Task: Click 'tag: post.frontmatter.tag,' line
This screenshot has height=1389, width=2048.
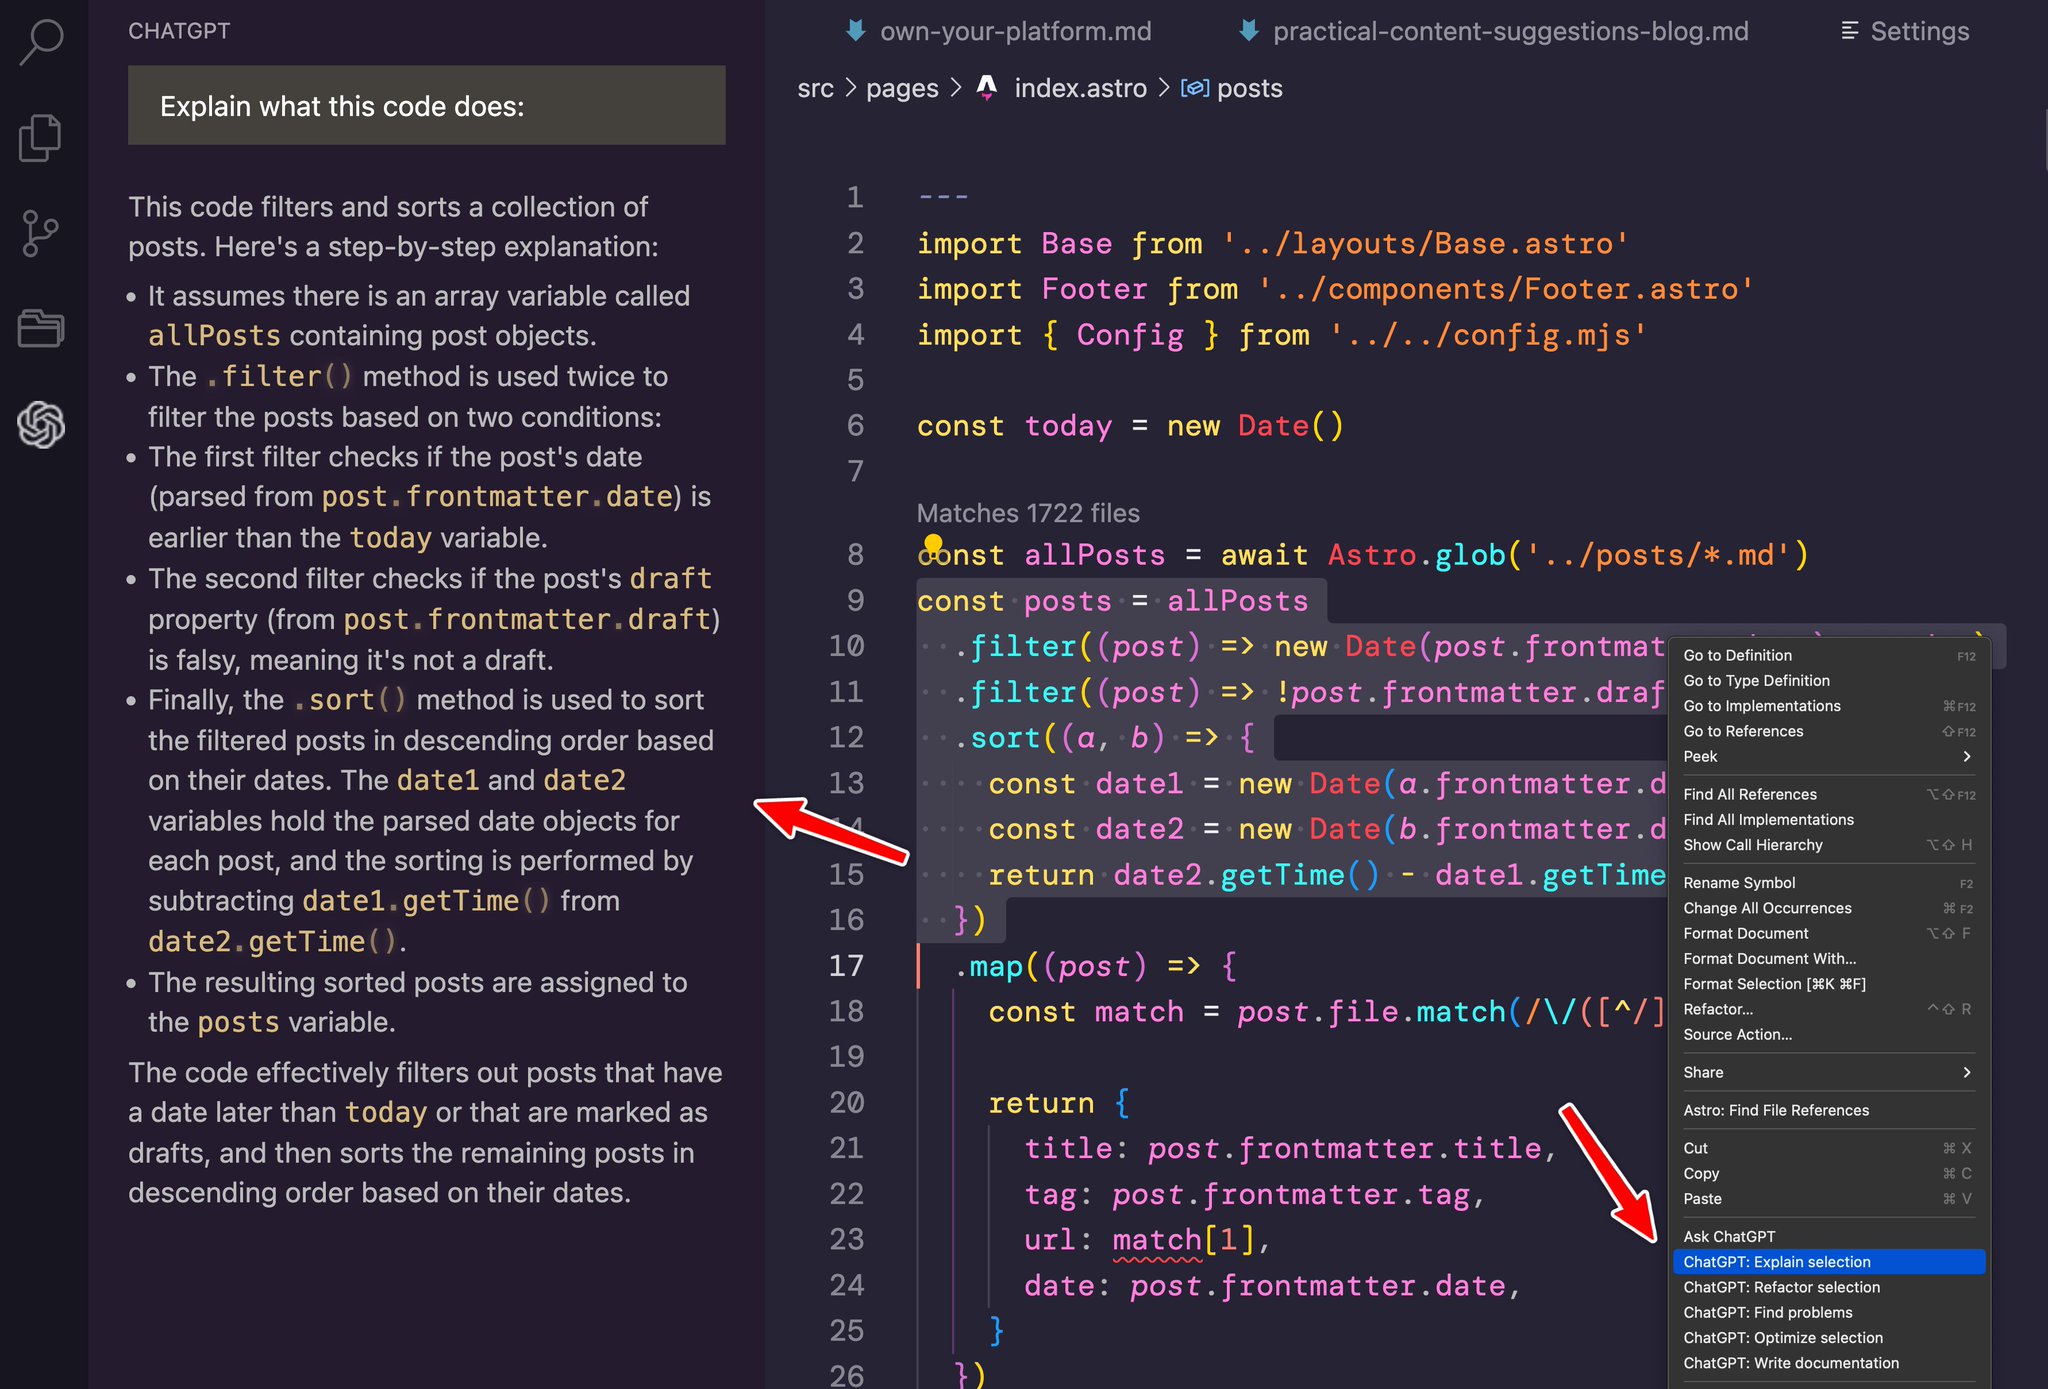Action: point(1255,1194)
